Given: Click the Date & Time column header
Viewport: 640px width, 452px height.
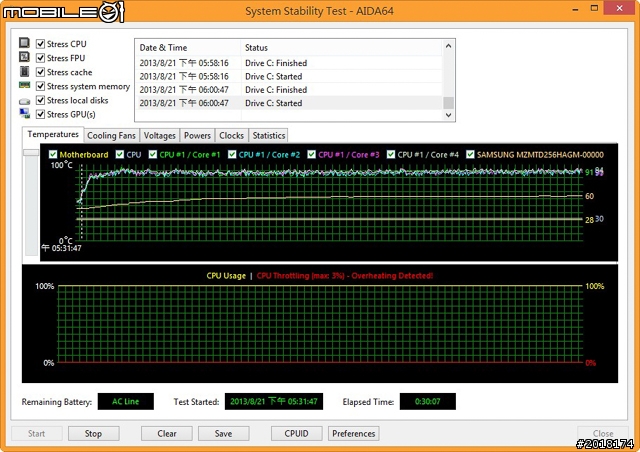Looking at the screenshot, I should point(188,48).
